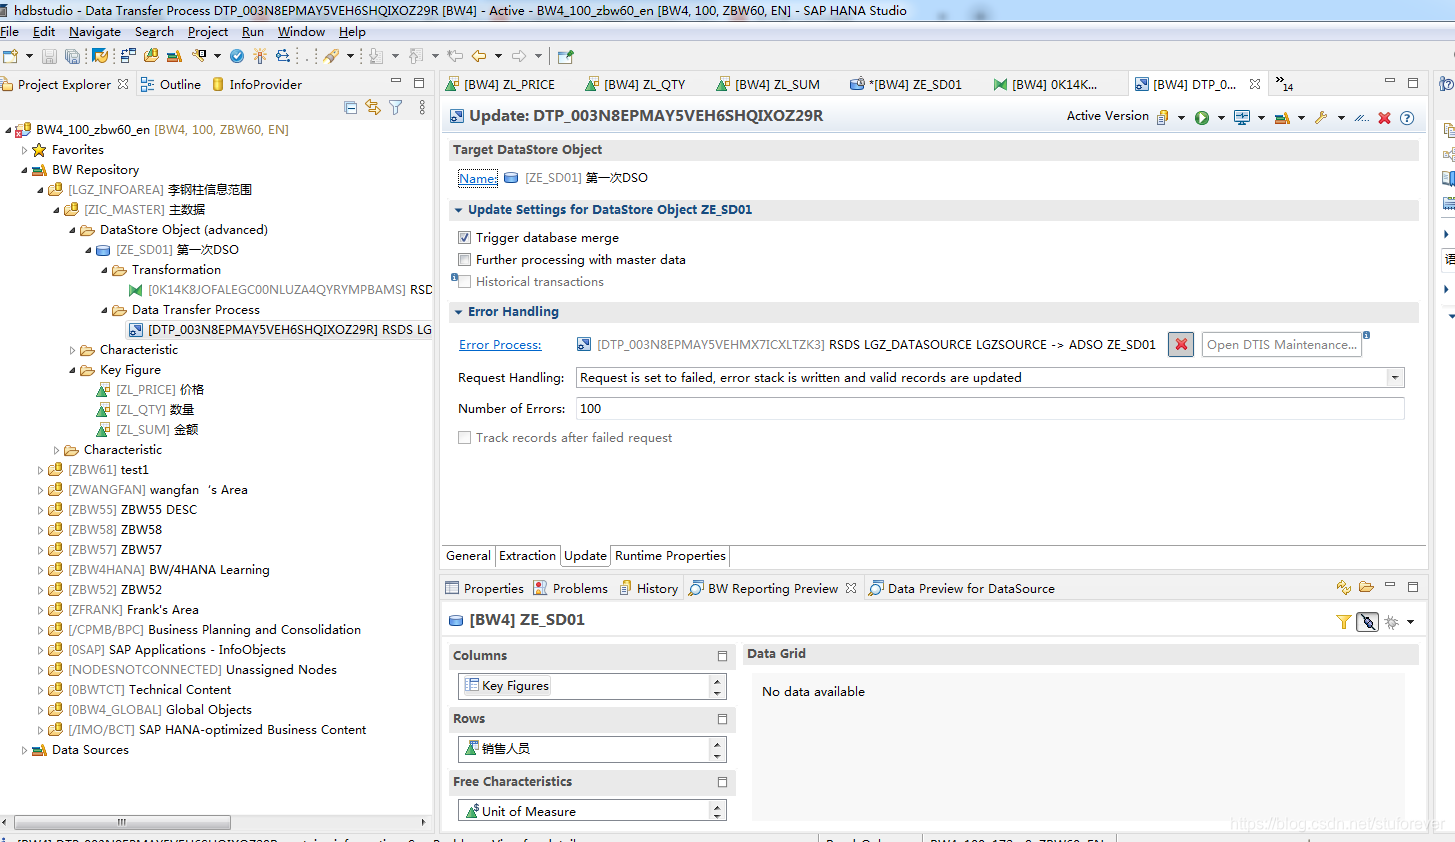Screen dimensions: 1455x842
Task: Collapse the Error Handling section
Action: click(458, 312)
